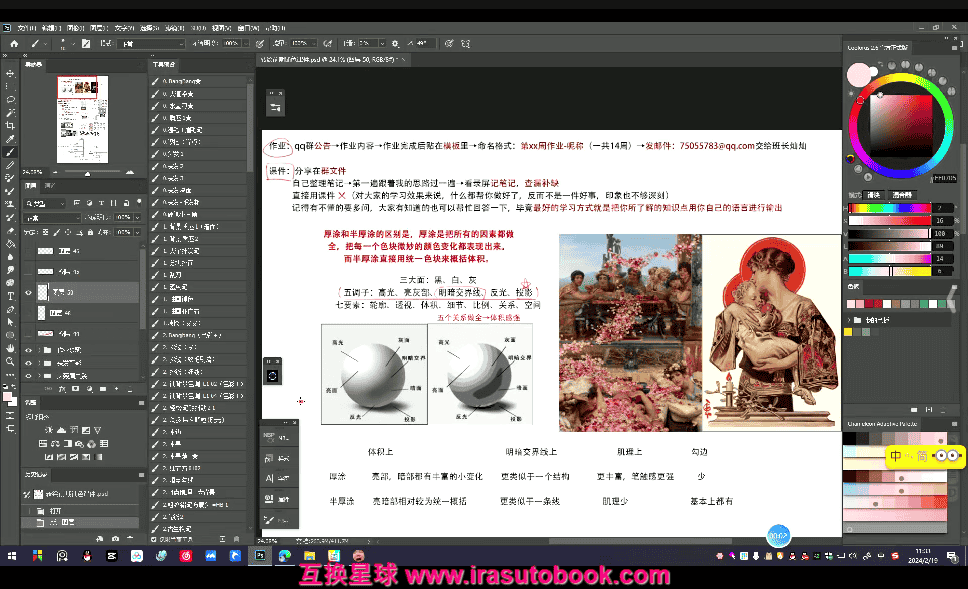Toggle lock transparent pixels
This screenshot has width=968, height=589.
(45, 232)
